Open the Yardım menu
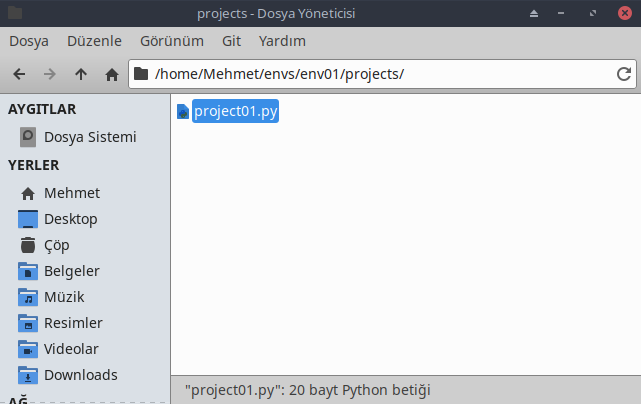The image size is (641, 404). 282,41
